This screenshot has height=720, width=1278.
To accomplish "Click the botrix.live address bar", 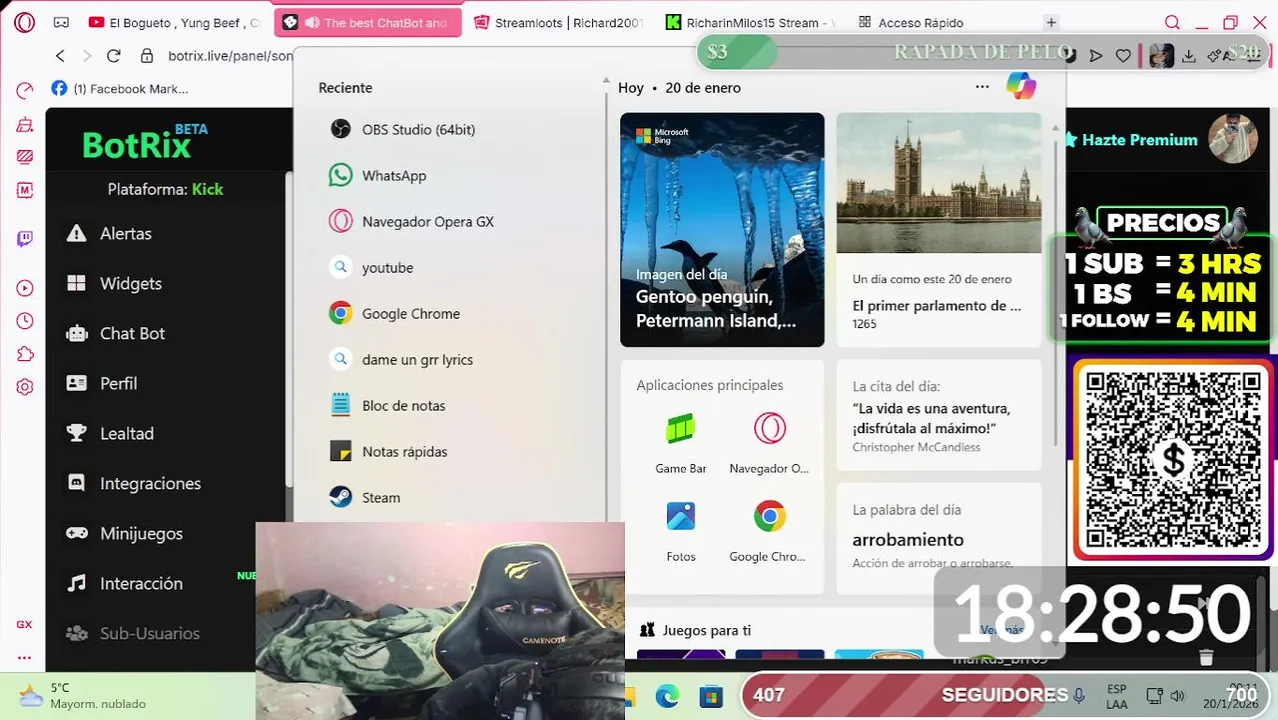I will (230, 56).
